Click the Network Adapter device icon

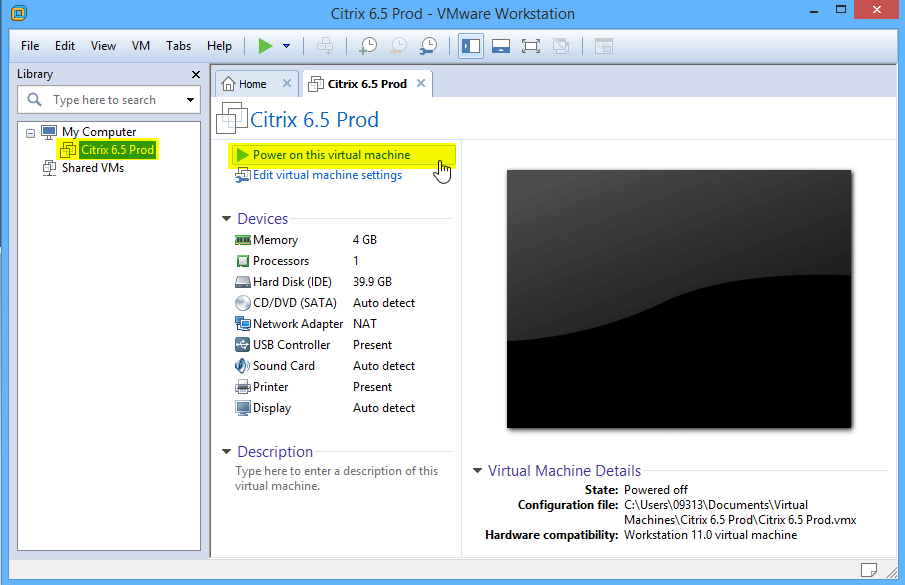point(243,324)
